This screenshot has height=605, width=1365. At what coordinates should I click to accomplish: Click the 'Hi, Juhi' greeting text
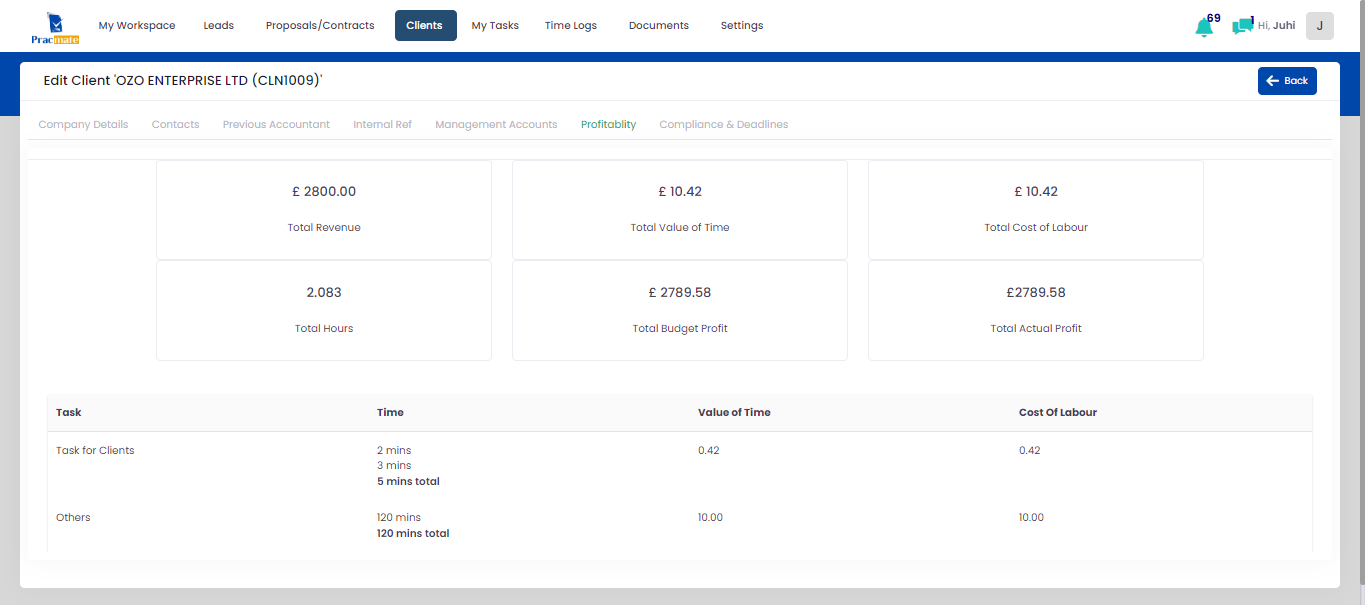coord(1277,26)
